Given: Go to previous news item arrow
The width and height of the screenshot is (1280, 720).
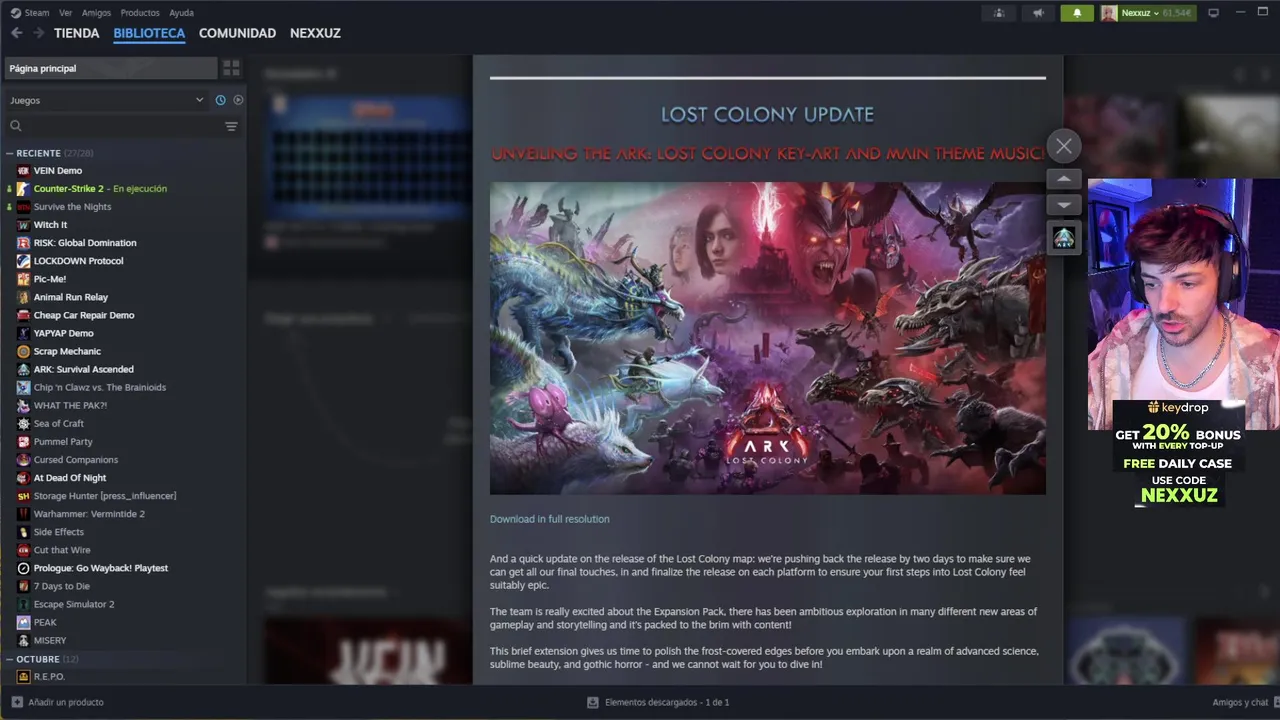Looking at the screenshot, I should [1064, 179].
